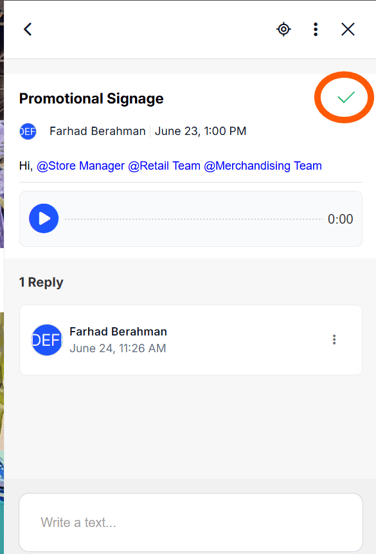Click the June 23, 1:00 PM timestamp
Screen dimensions: 376x554
click(x=200, y=131)
